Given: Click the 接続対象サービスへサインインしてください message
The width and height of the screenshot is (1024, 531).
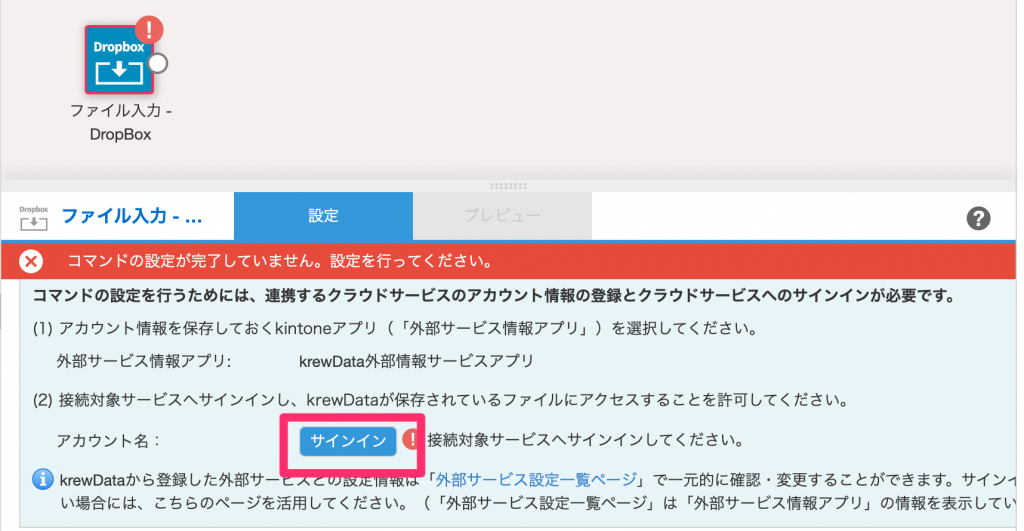Looking at the screenshot, I should 586,440.
